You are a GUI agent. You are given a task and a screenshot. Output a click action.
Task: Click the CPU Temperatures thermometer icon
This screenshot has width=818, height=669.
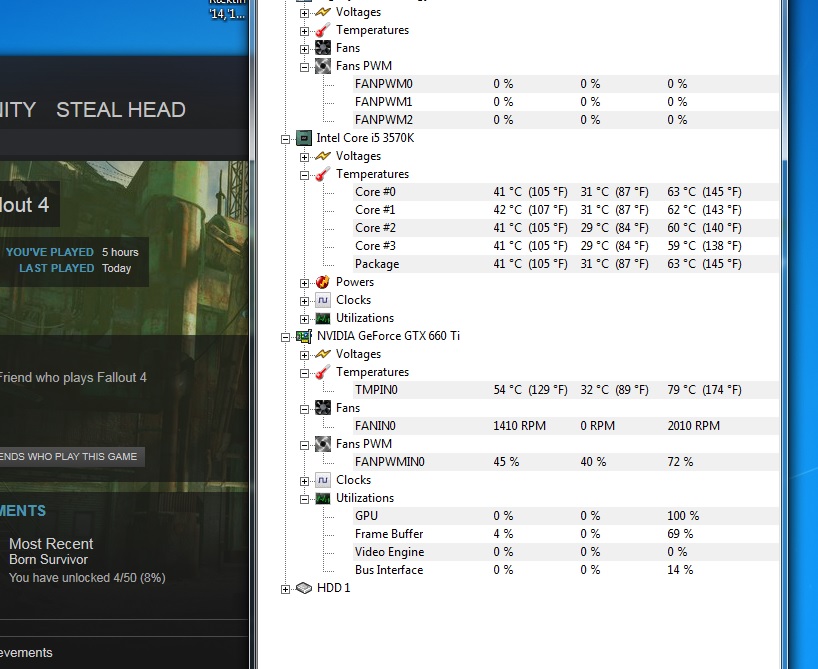[323, 174]
